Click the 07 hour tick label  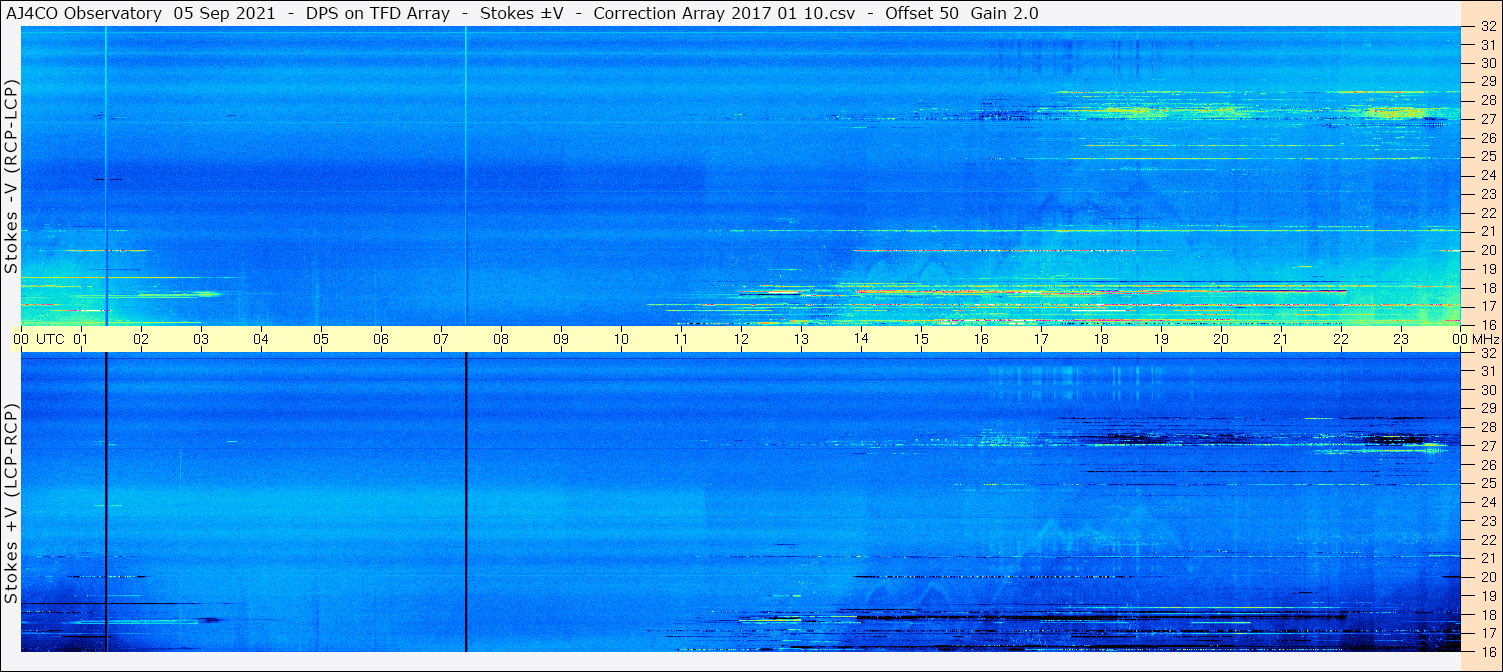pos(441,339)
